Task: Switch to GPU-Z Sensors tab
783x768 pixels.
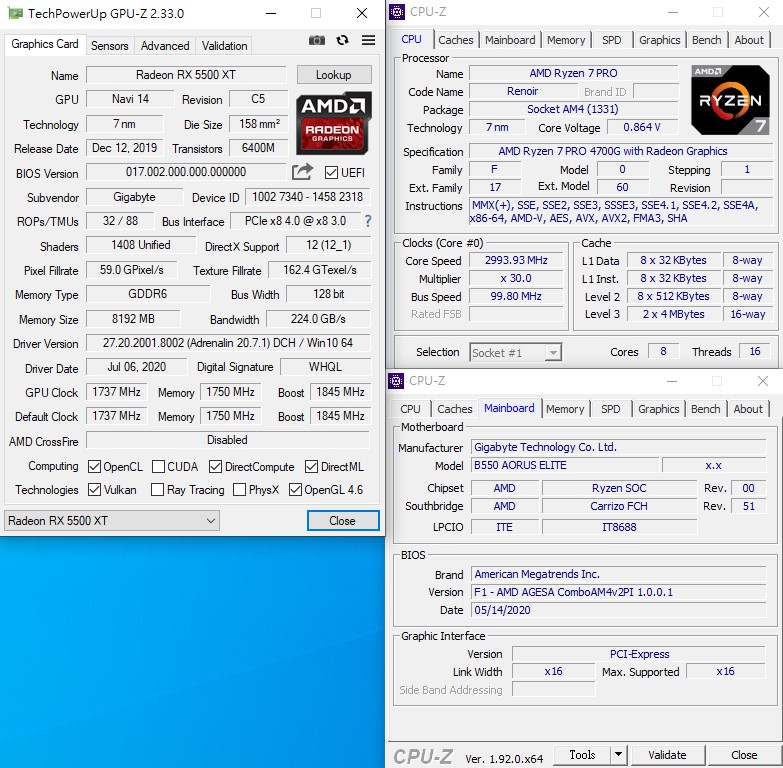Action: (109, 46)
